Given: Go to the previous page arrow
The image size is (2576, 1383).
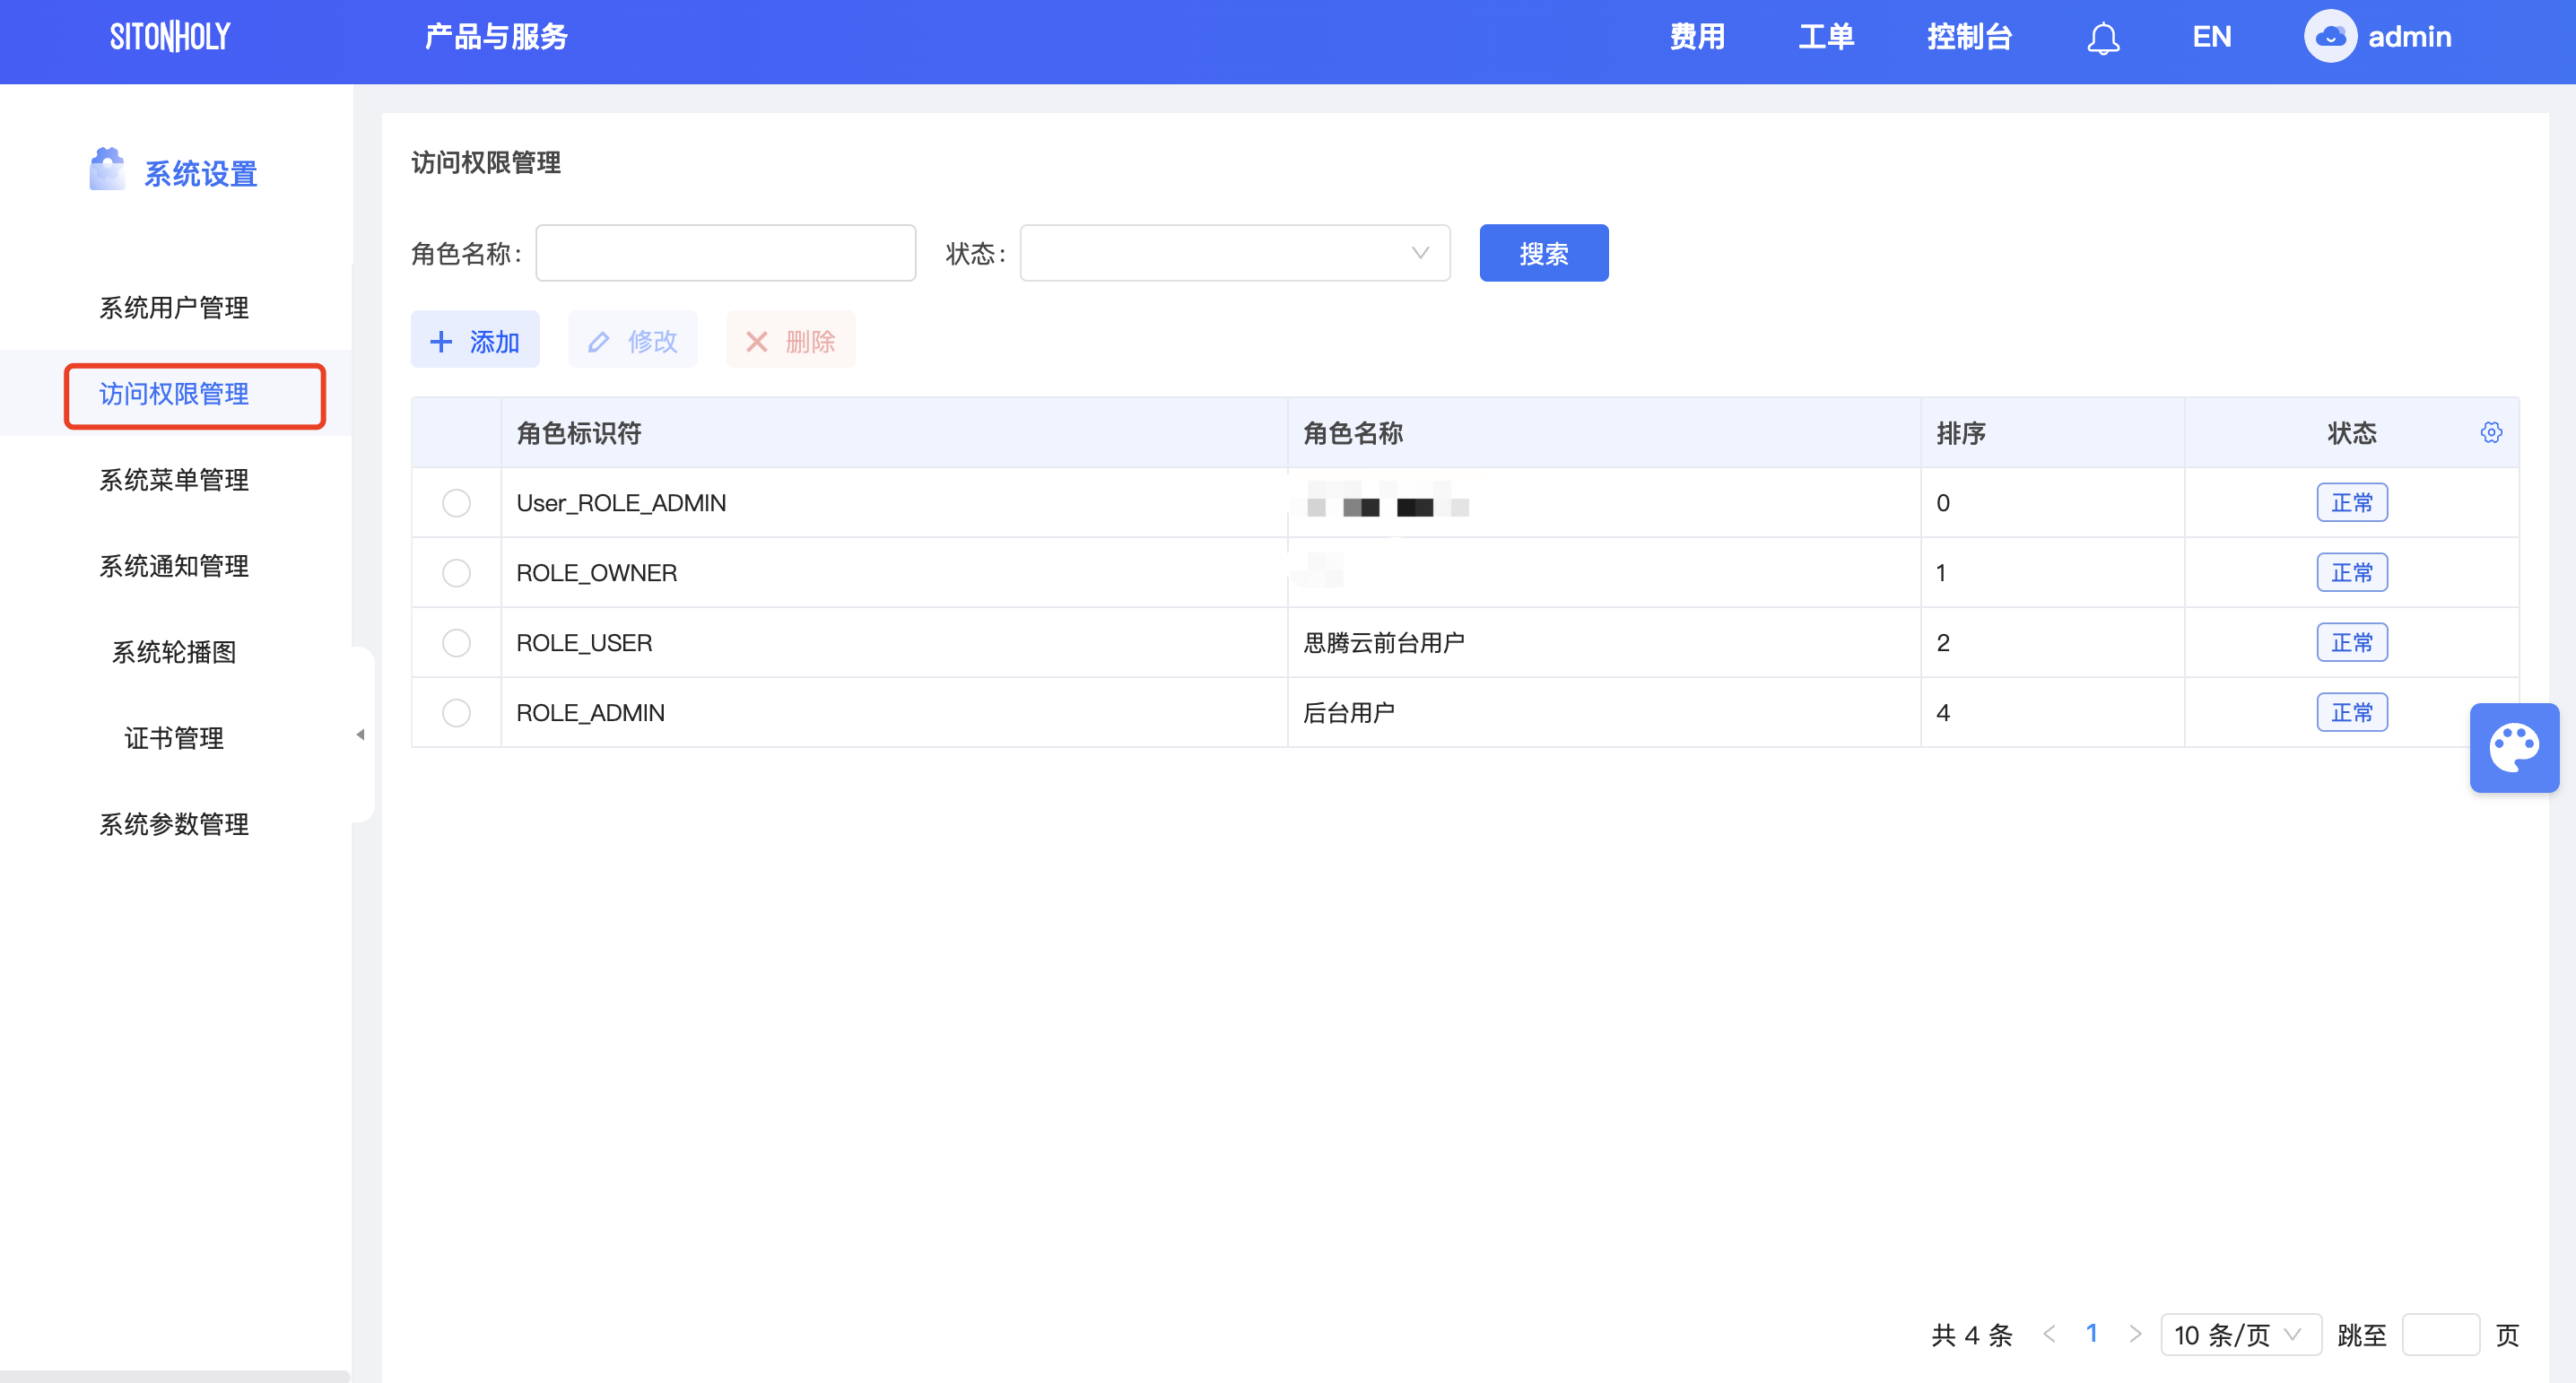Looking at the screenshot, I should coord(2049,1334).
